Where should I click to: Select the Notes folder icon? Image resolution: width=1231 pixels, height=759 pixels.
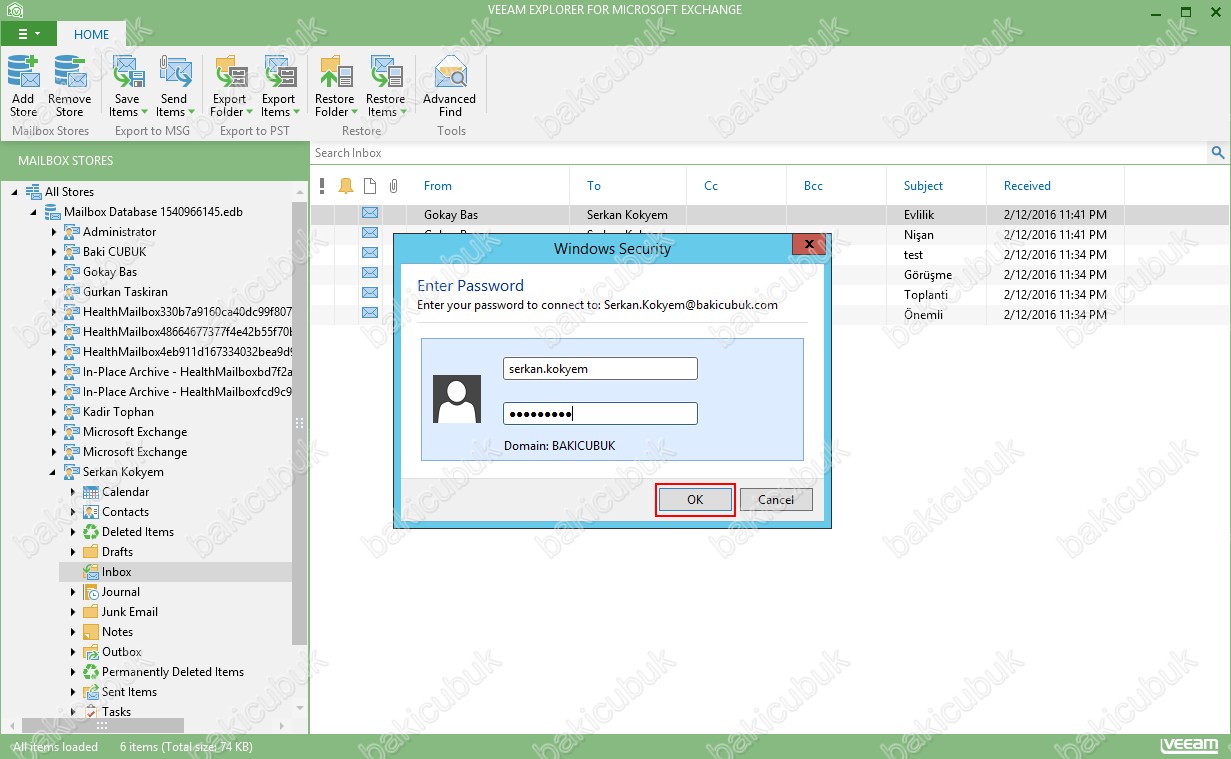pos(91,632)
